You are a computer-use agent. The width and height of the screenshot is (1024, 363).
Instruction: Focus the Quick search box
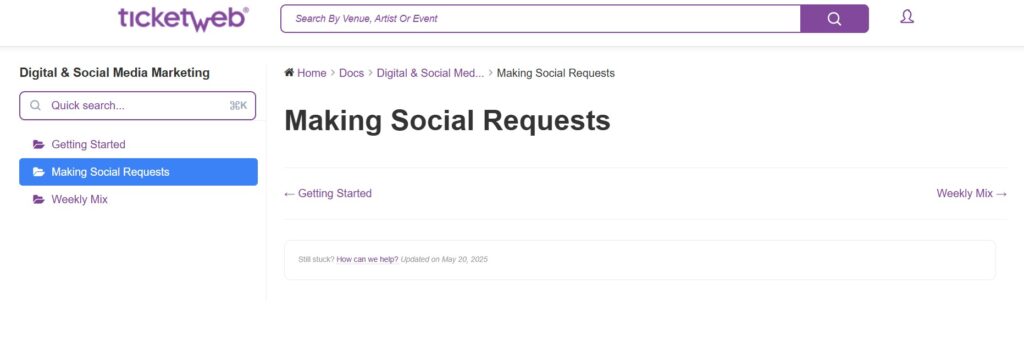pos(138,105)
